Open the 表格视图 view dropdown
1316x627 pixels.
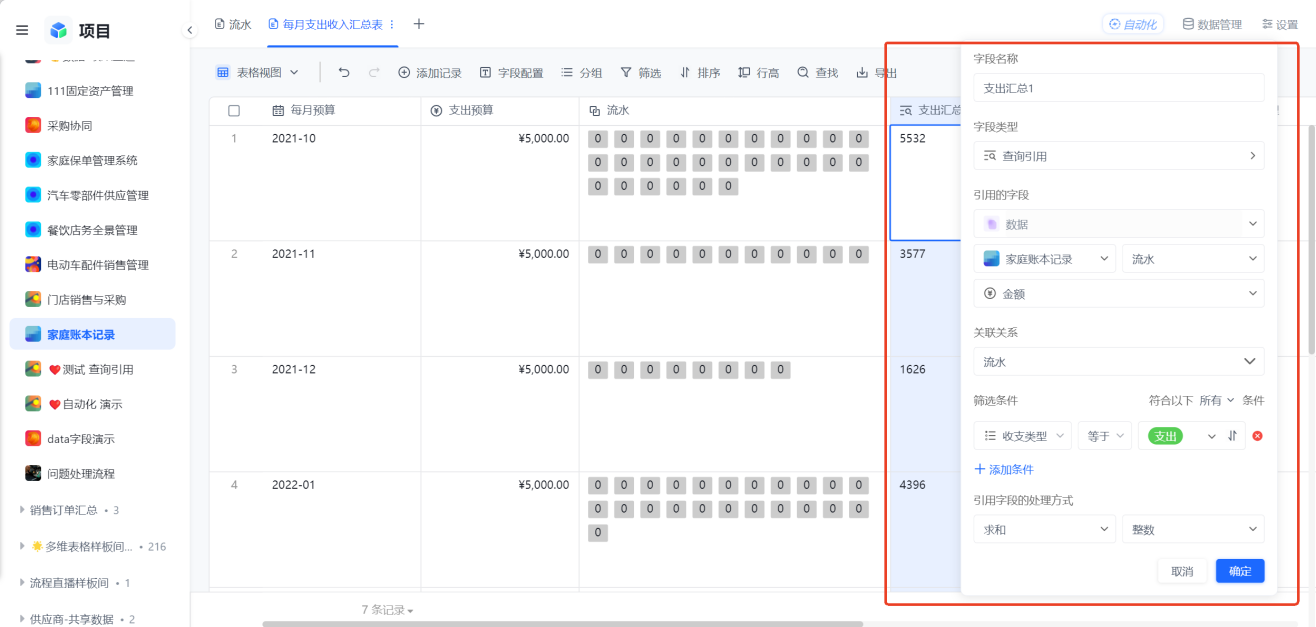tap(258, 73)
